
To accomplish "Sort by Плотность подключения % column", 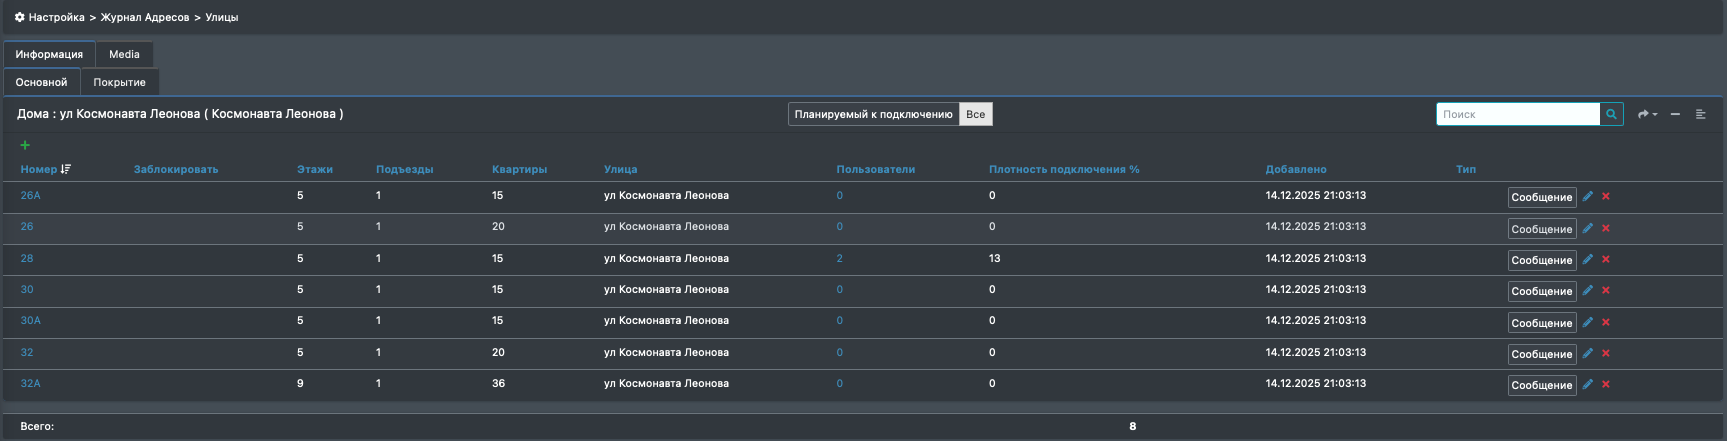I will [x=1064, y=169].
